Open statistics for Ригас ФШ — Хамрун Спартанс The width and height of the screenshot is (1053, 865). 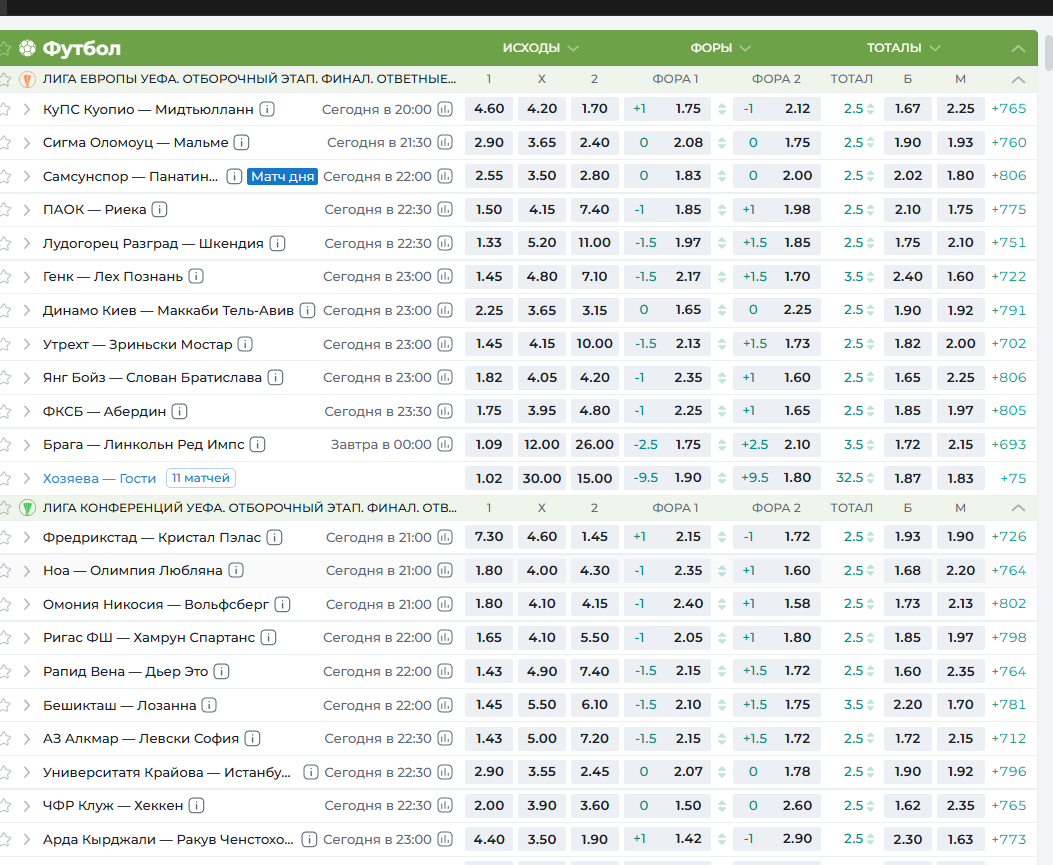point(445,638)
